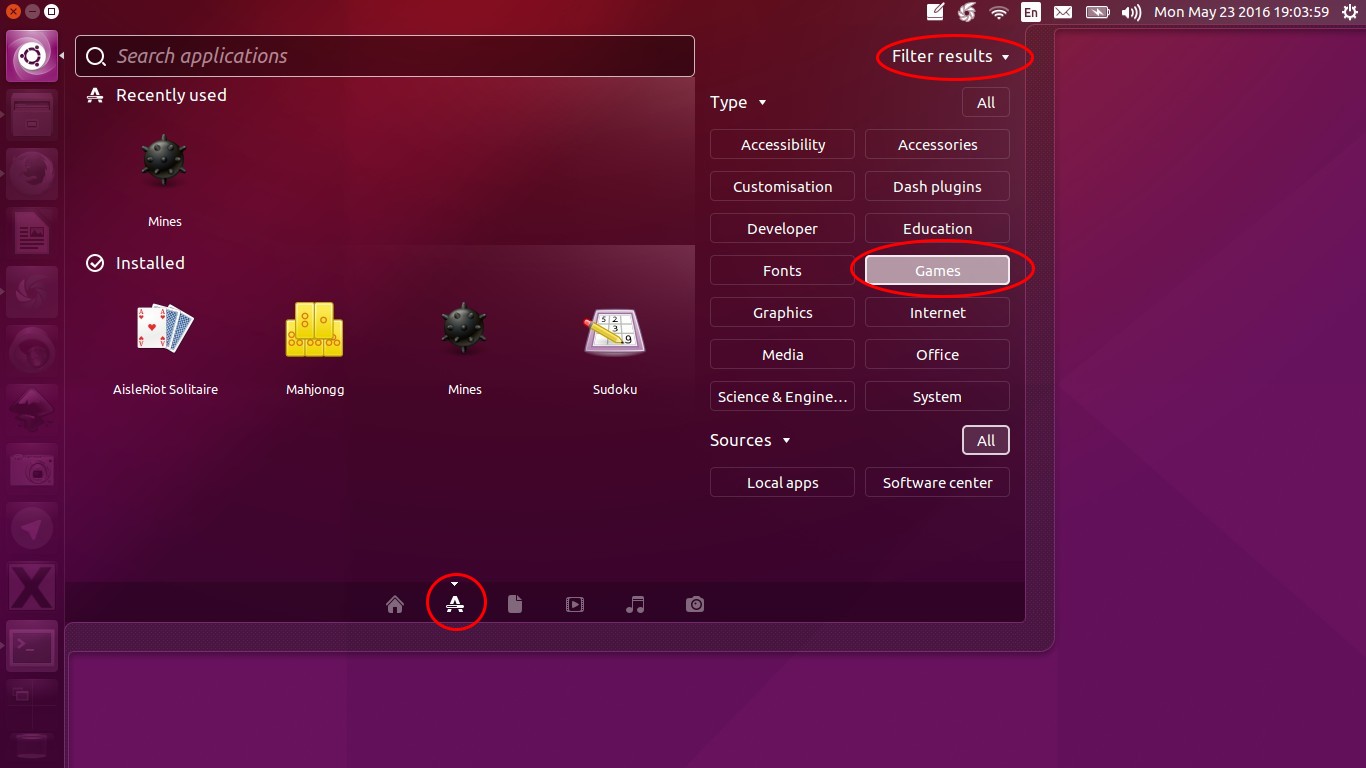Toggle the Graphics filter
Image resolution: width=1366 pixels, height=768 pixels.
782,312
